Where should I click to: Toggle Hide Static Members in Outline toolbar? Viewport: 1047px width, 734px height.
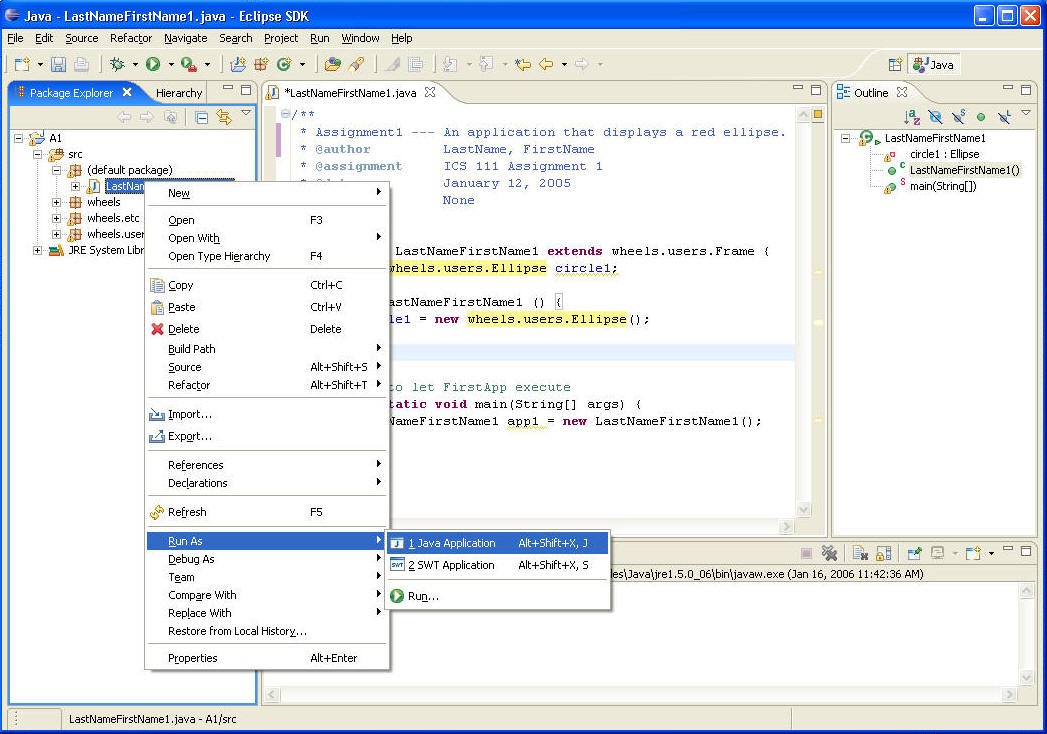click(x=959, y=117)
